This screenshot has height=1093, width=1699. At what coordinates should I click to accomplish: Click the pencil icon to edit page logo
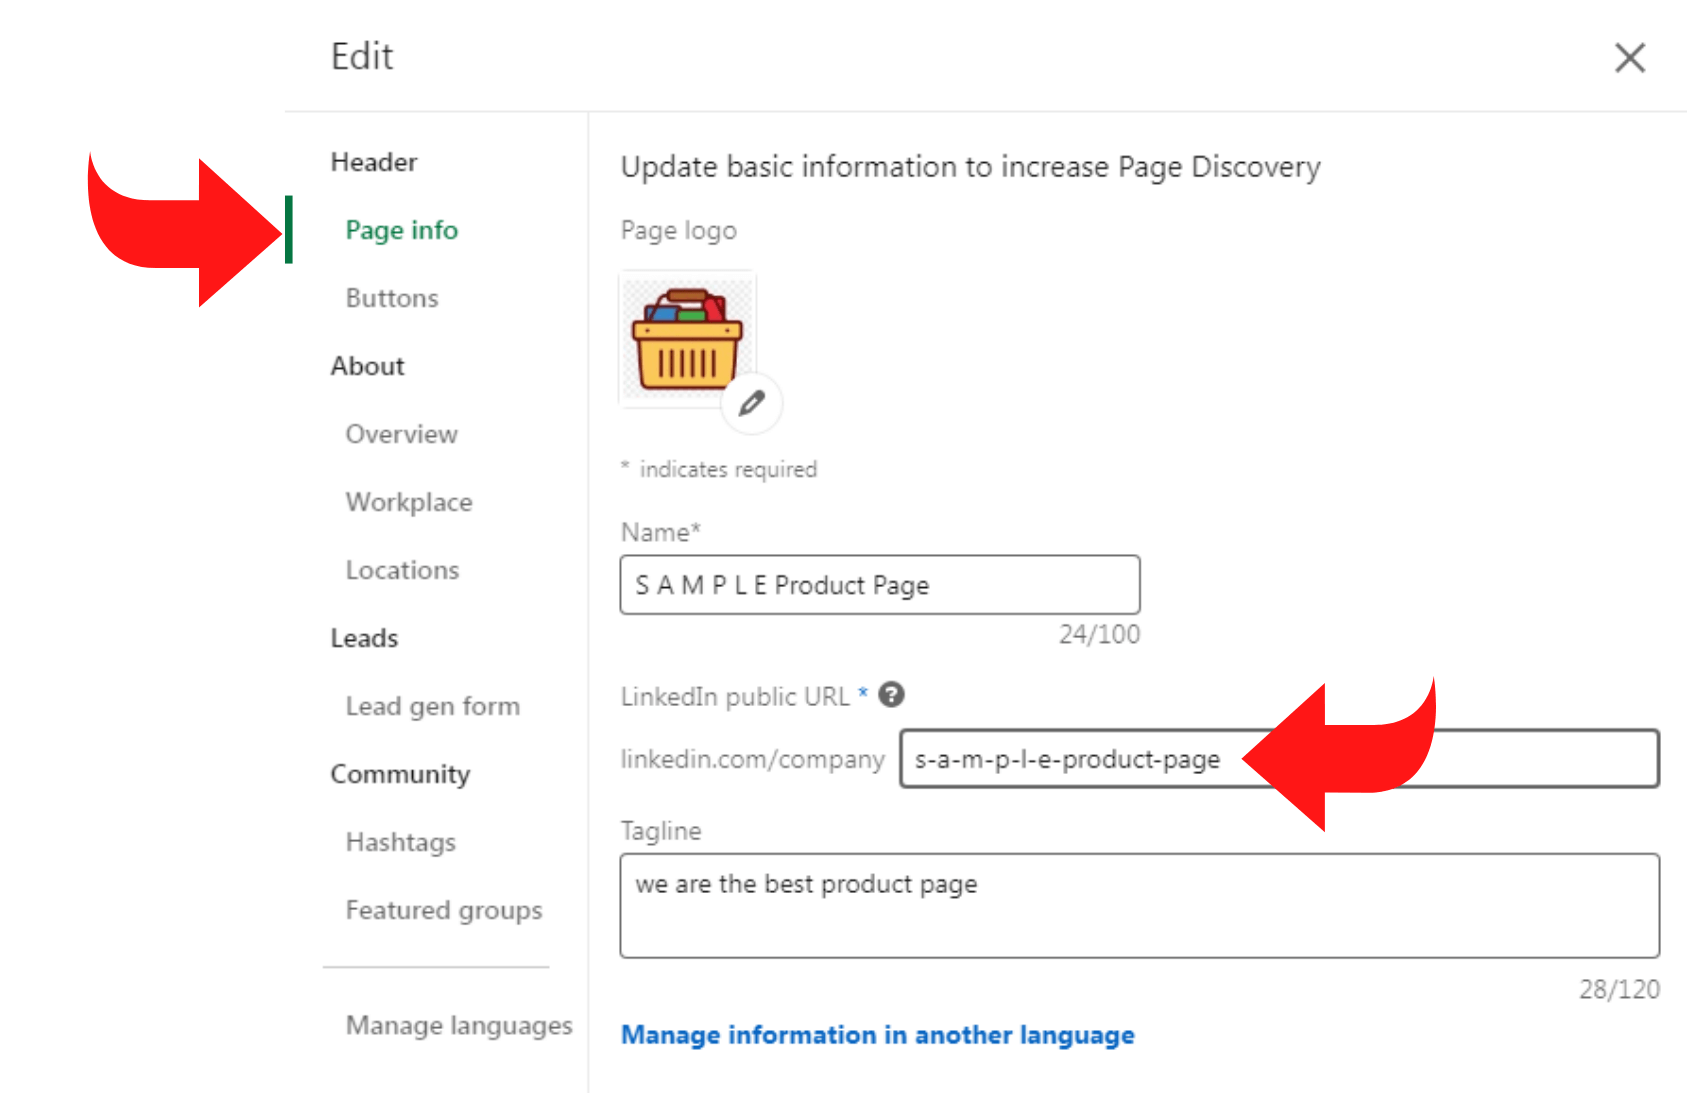point(751,404)
